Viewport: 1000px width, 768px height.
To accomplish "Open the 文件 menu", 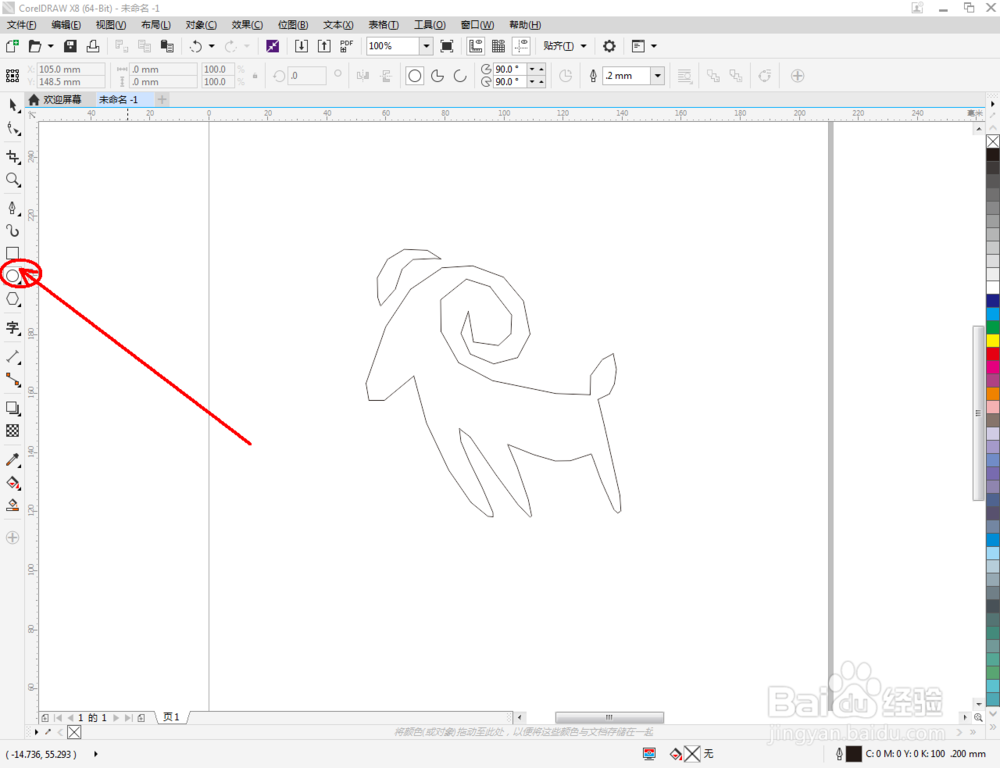I will coord(22,25).
